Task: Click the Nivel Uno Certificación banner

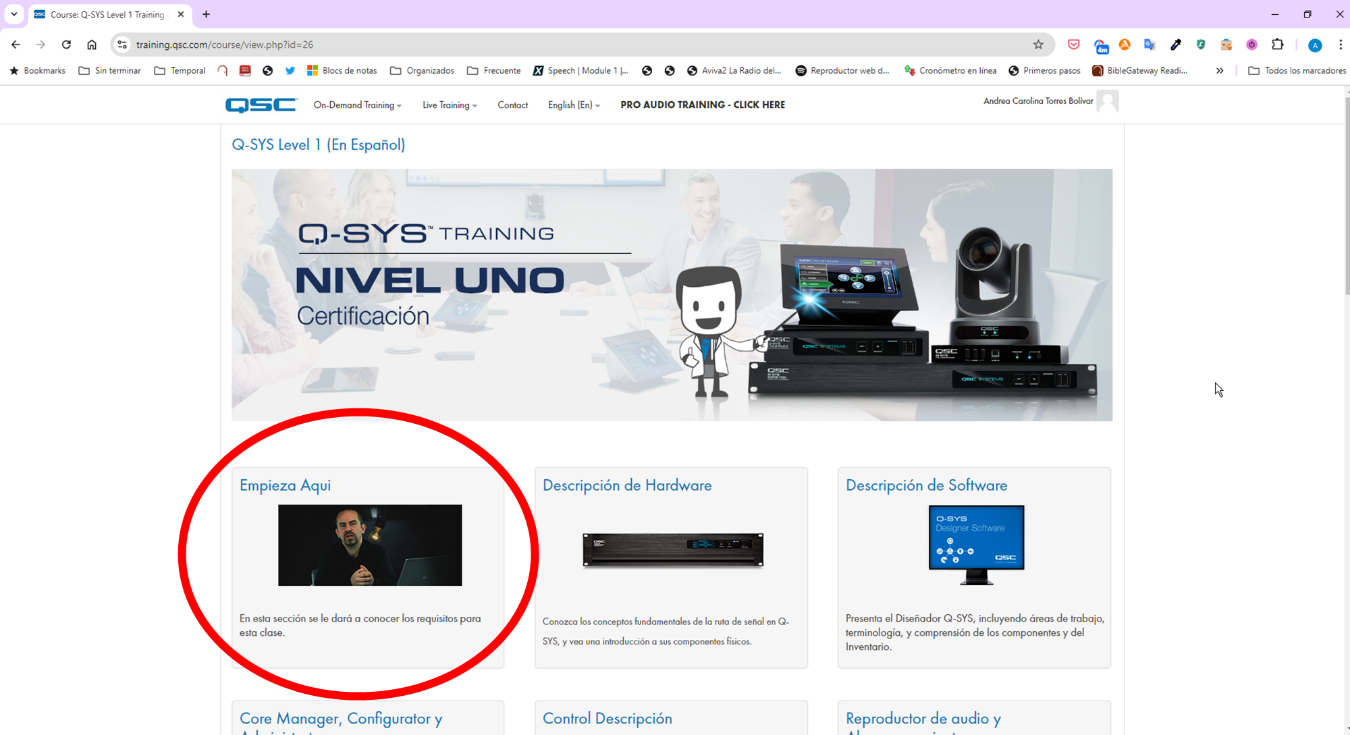Action: pyautogui.click(x=672, y=295)
